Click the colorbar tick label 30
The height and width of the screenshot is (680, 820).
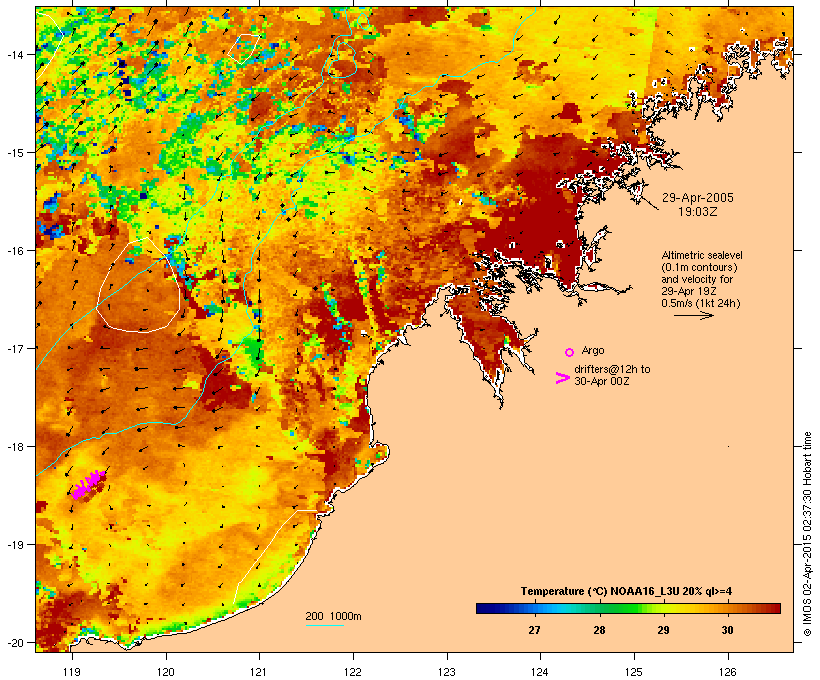coord(727,630)
